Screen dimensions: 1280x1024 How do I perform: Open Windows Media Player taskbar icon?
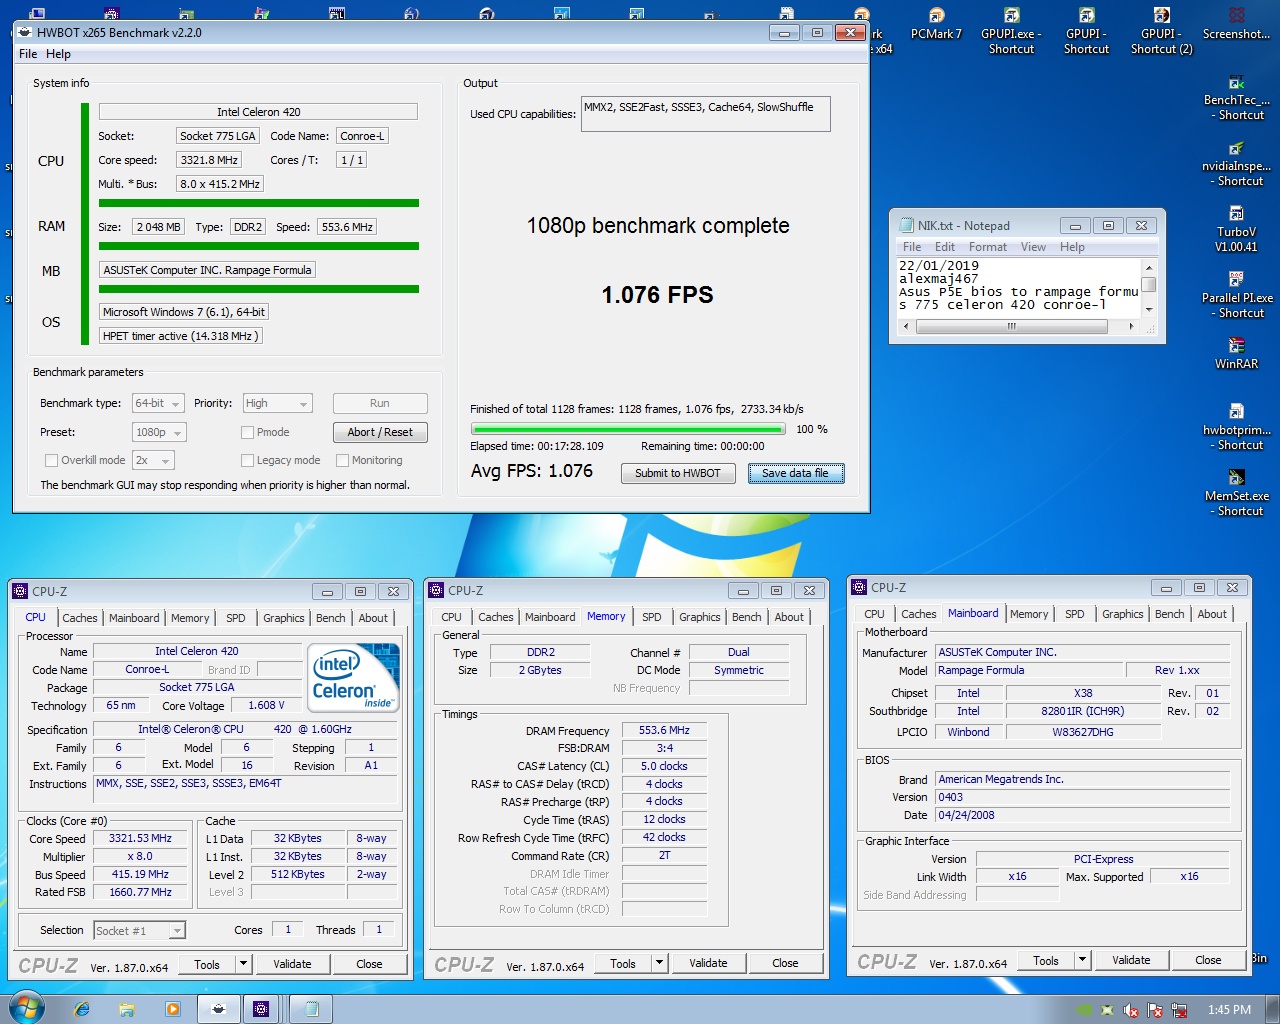click(x=172, y=1009)
